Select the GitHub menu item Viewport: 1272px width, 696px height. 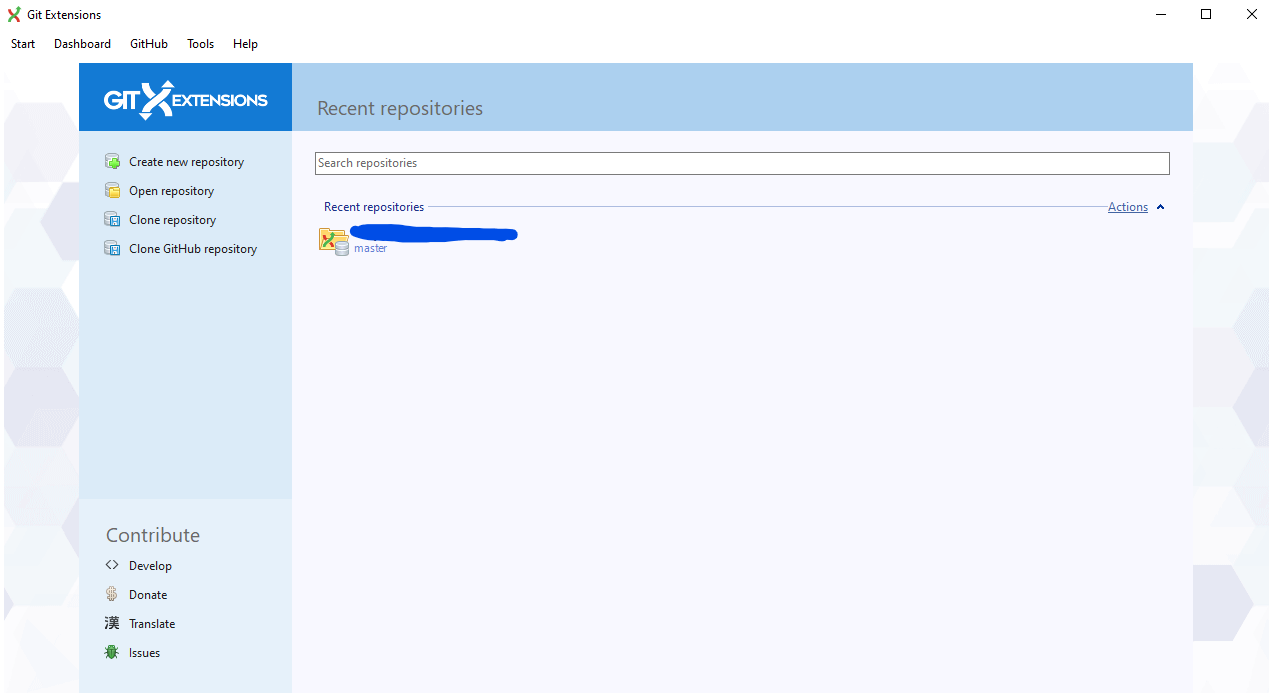[148, 43]
